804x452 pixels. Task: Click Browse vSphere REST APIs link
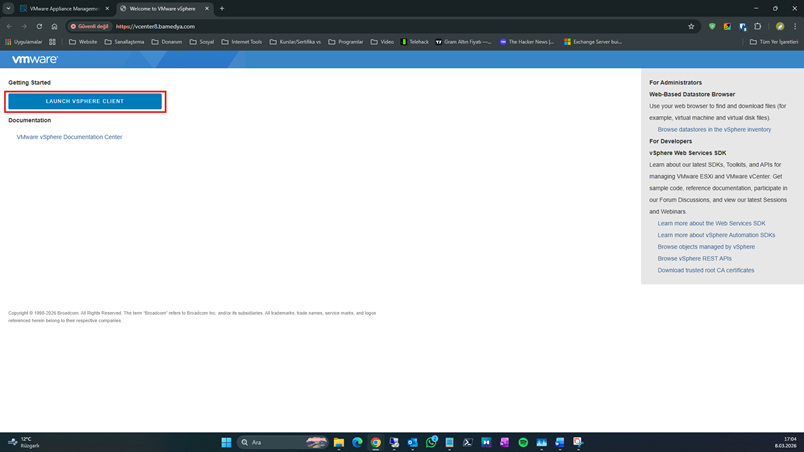694,258
